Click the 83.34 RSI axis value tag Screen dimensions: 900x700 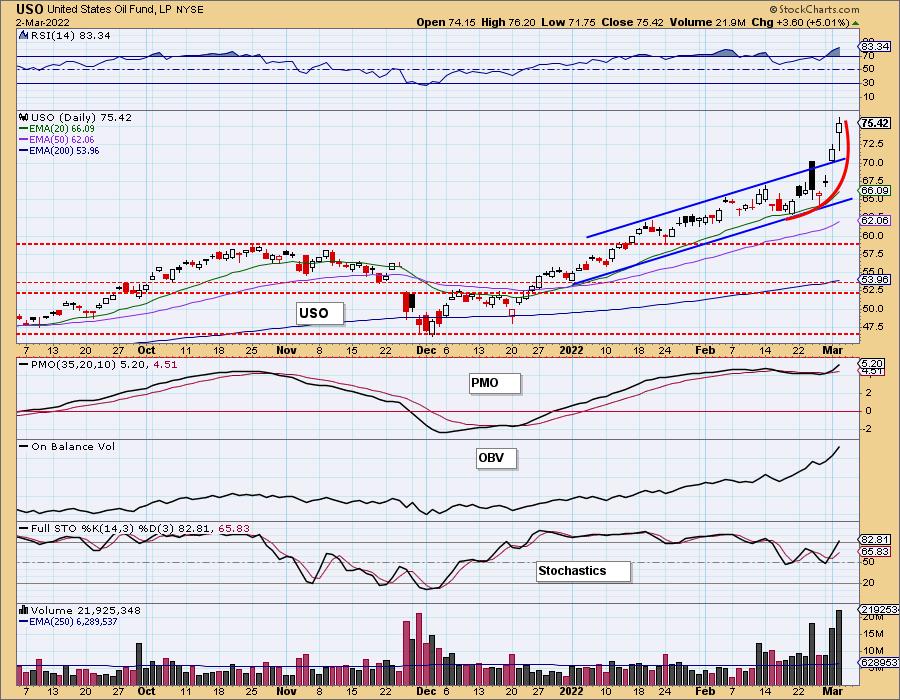coord(875,46)
